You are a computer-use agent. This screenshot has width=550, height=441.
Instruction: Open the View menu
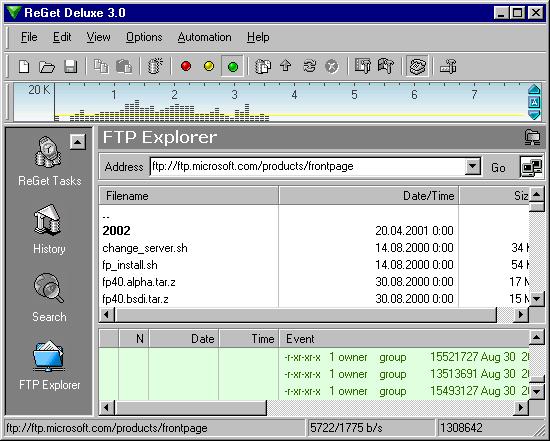[x=98, y=37]
